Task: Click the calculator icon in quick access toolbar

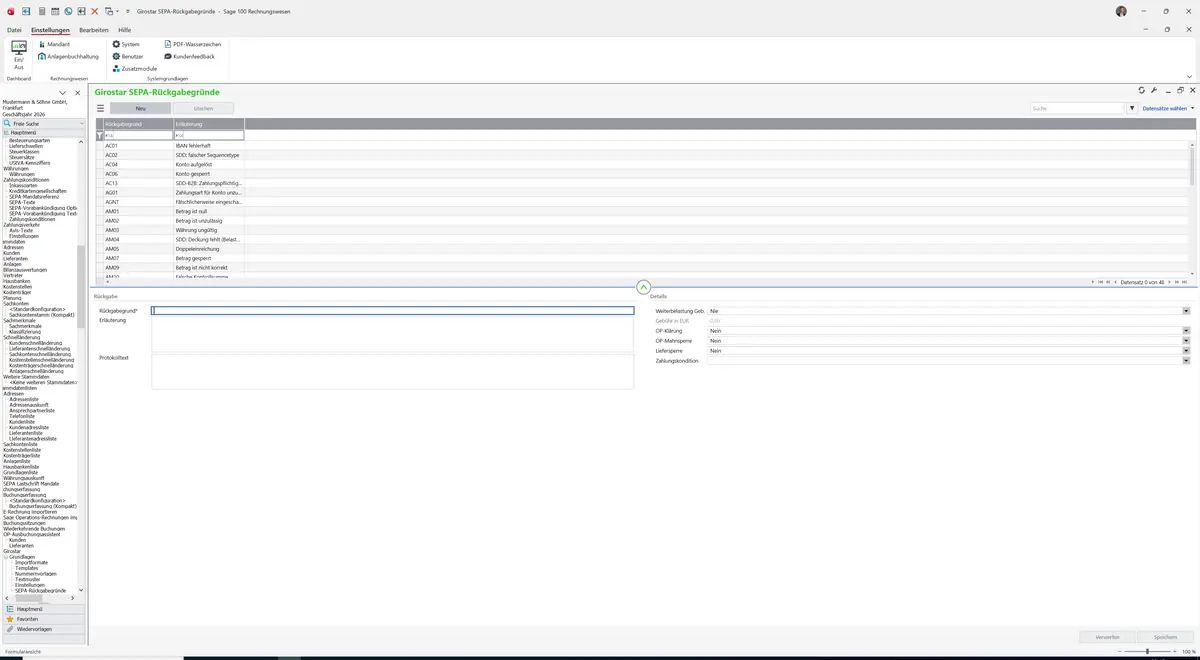Action: click(x=41, y=11)
